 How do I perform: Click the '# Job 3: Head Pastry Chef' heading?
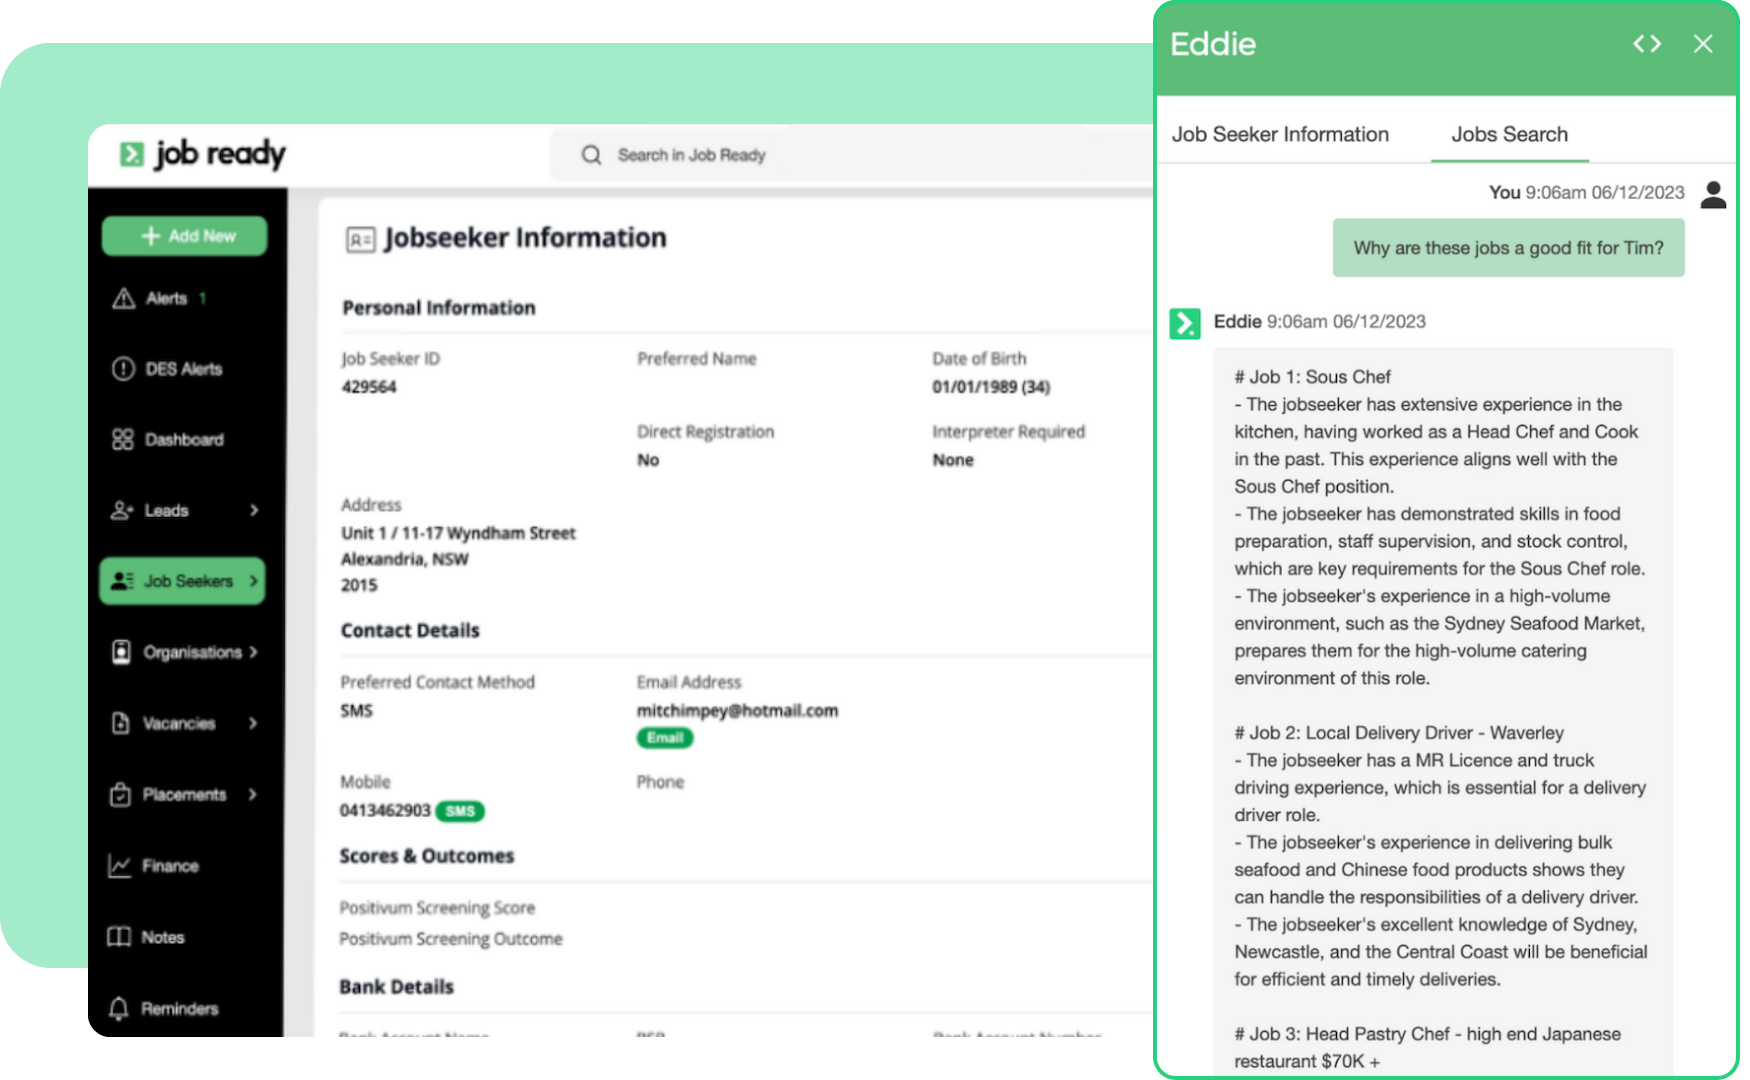coord(1427,1047)
